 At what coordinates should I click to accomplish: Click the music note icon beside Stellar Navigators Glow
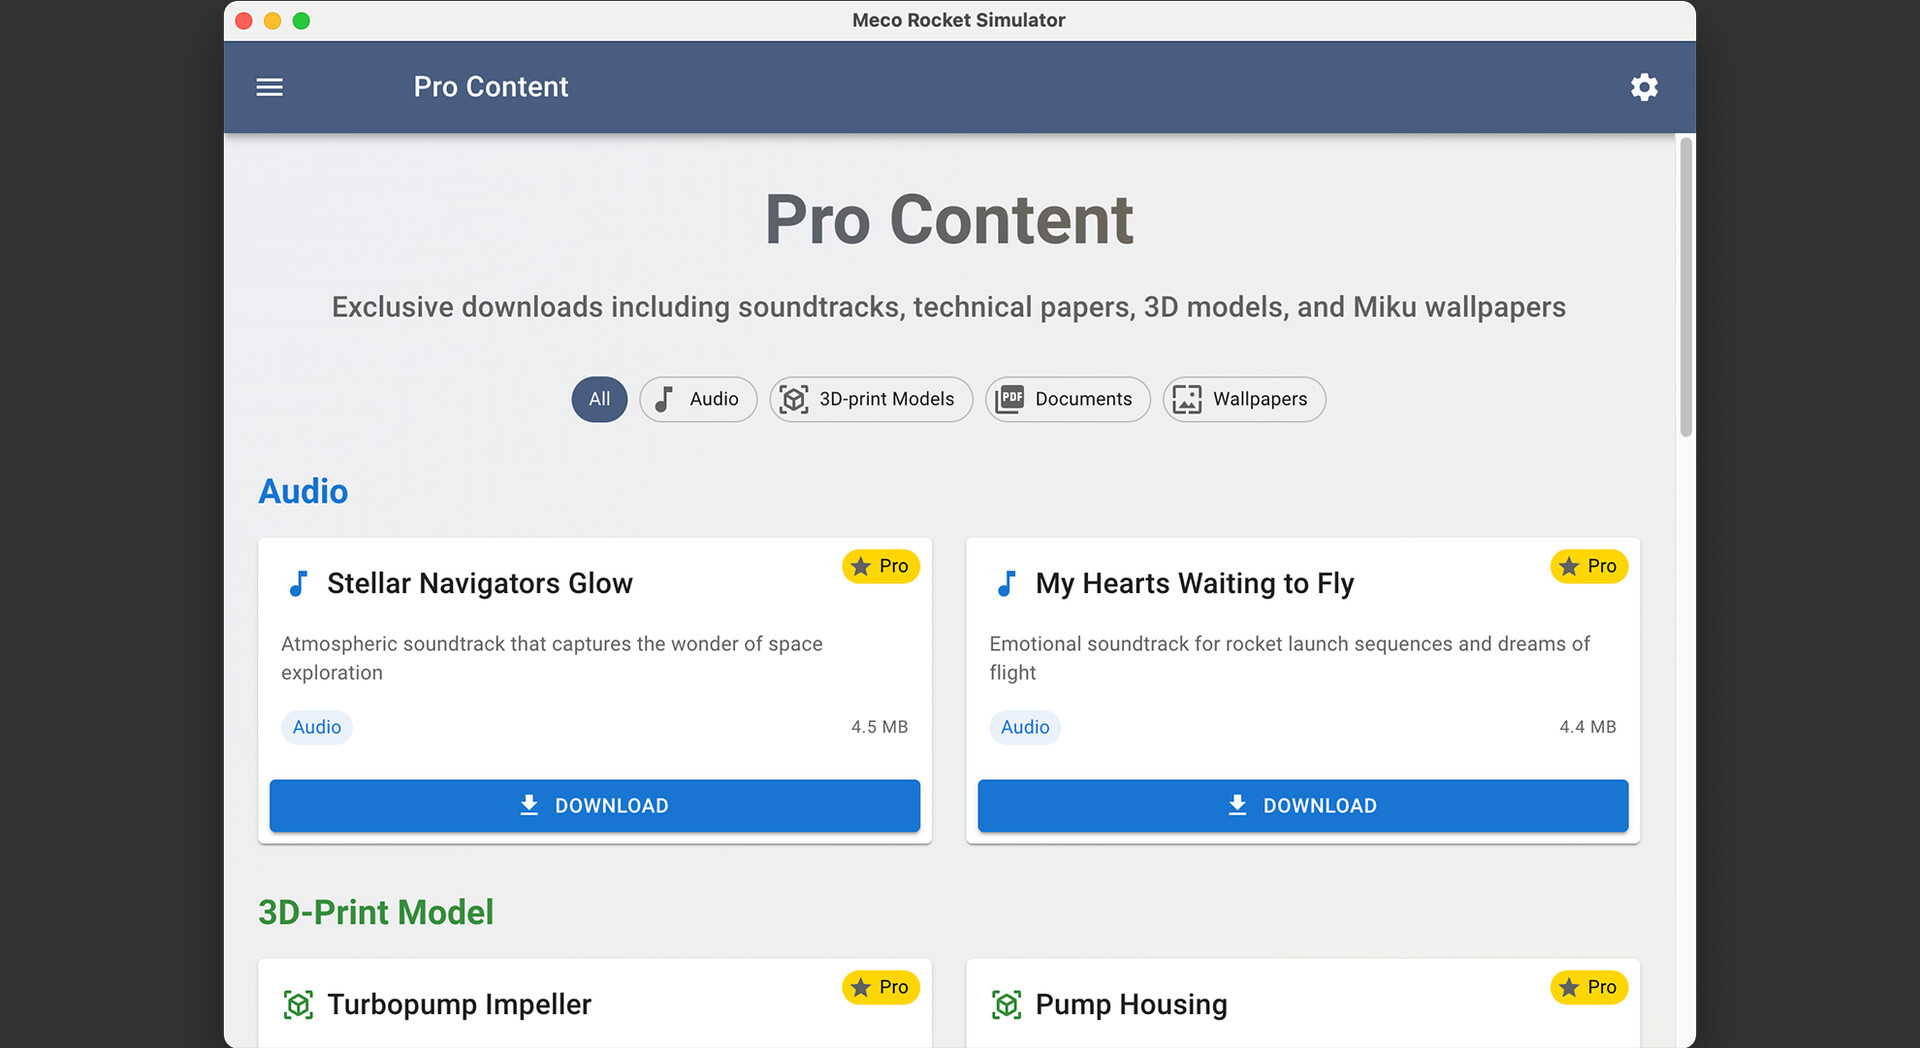[x=298, y=583]
